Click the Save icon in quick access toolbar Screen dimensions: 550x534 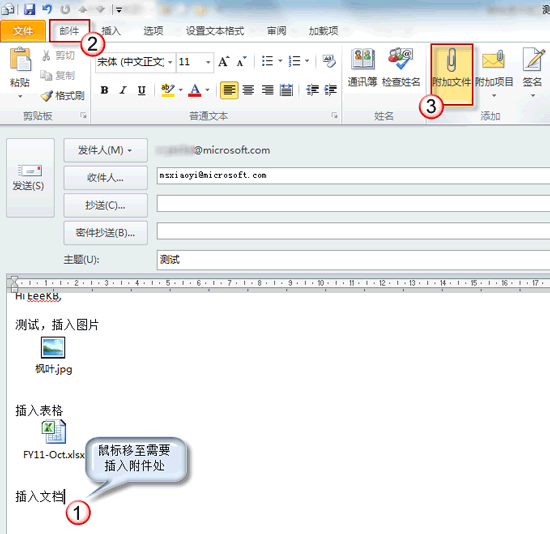[29, 9]
